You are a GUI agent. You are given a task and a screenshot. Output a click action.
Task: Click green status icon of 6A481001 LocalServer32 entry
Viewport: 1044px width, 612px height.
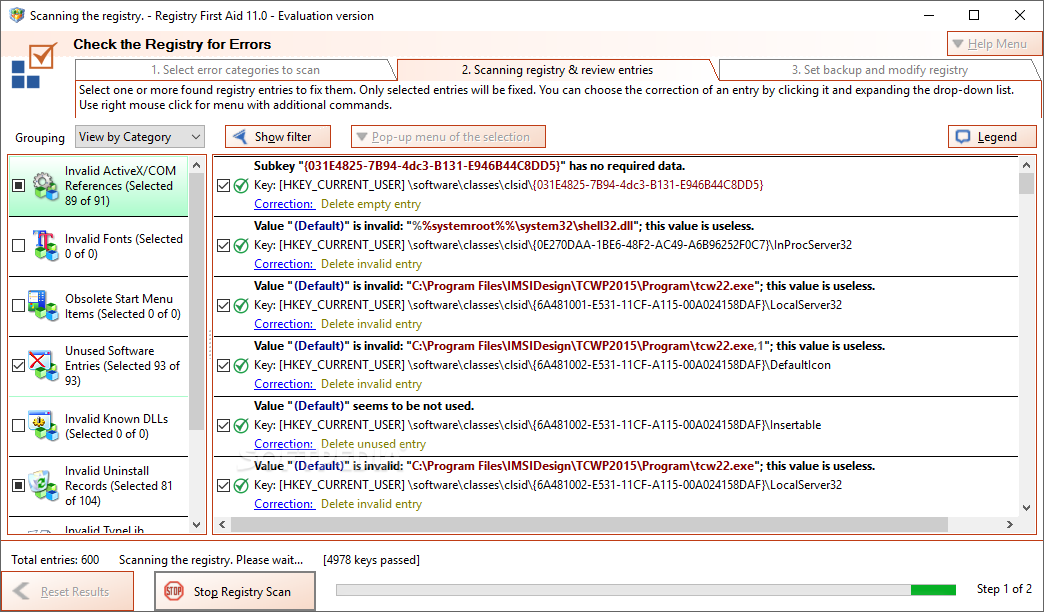click(x=241, y=305)
